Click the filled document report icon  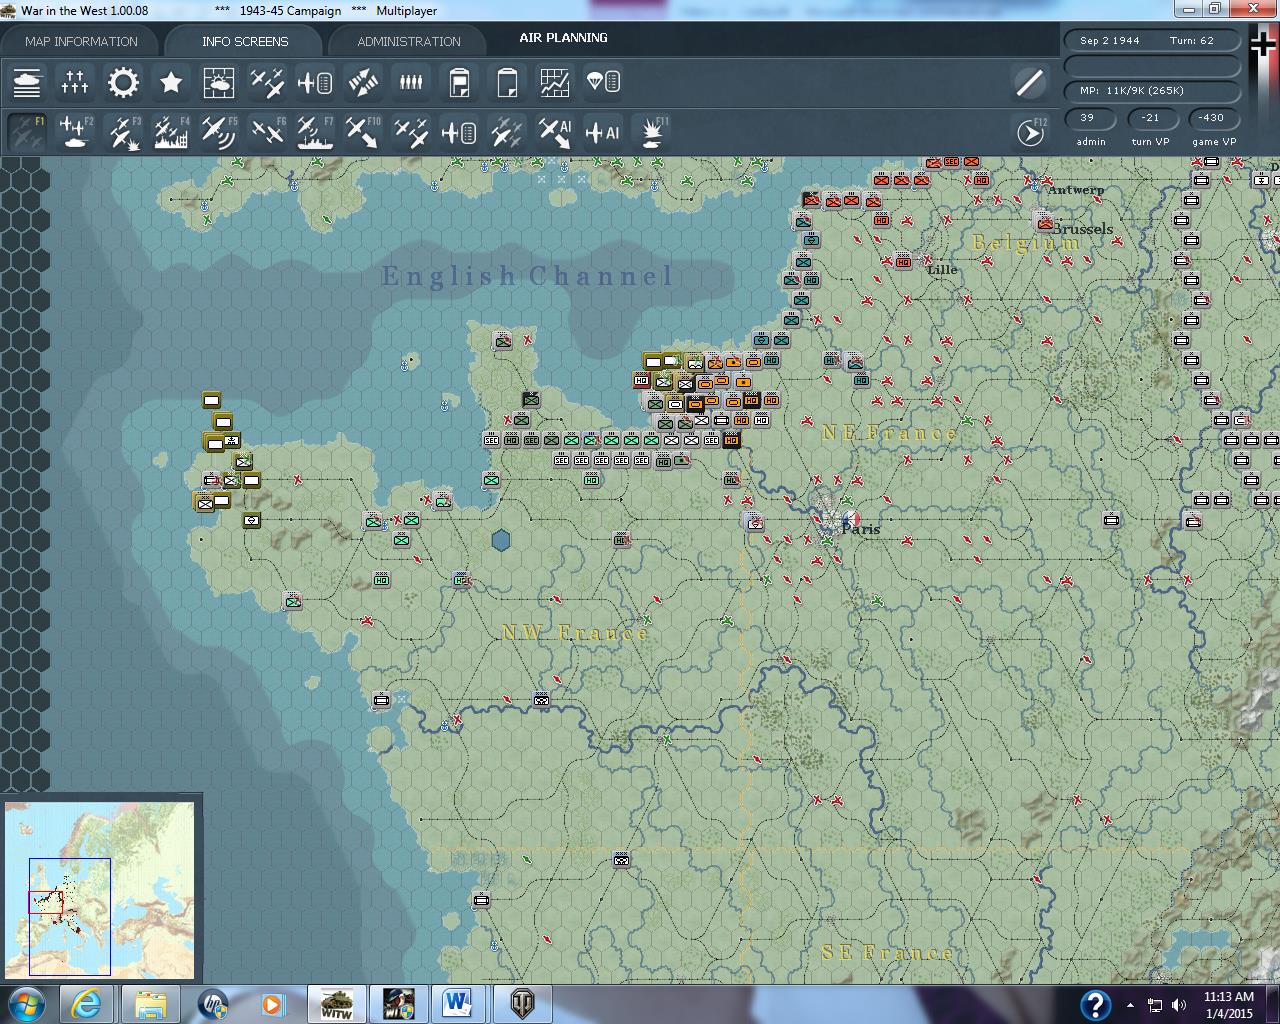click(x=459, y=82)
